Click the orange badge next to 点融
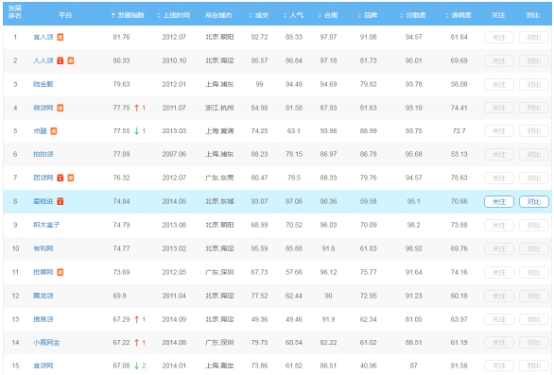This screenshot has height=375, width=554. coord(54,131)
